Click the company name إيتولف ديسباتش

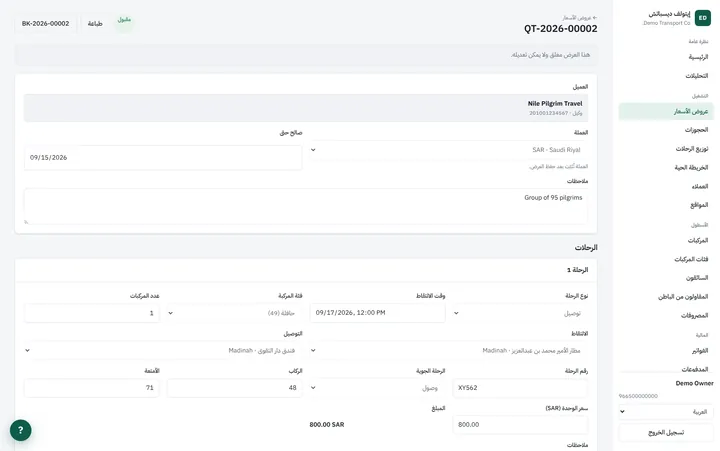(x=669, y=14)
